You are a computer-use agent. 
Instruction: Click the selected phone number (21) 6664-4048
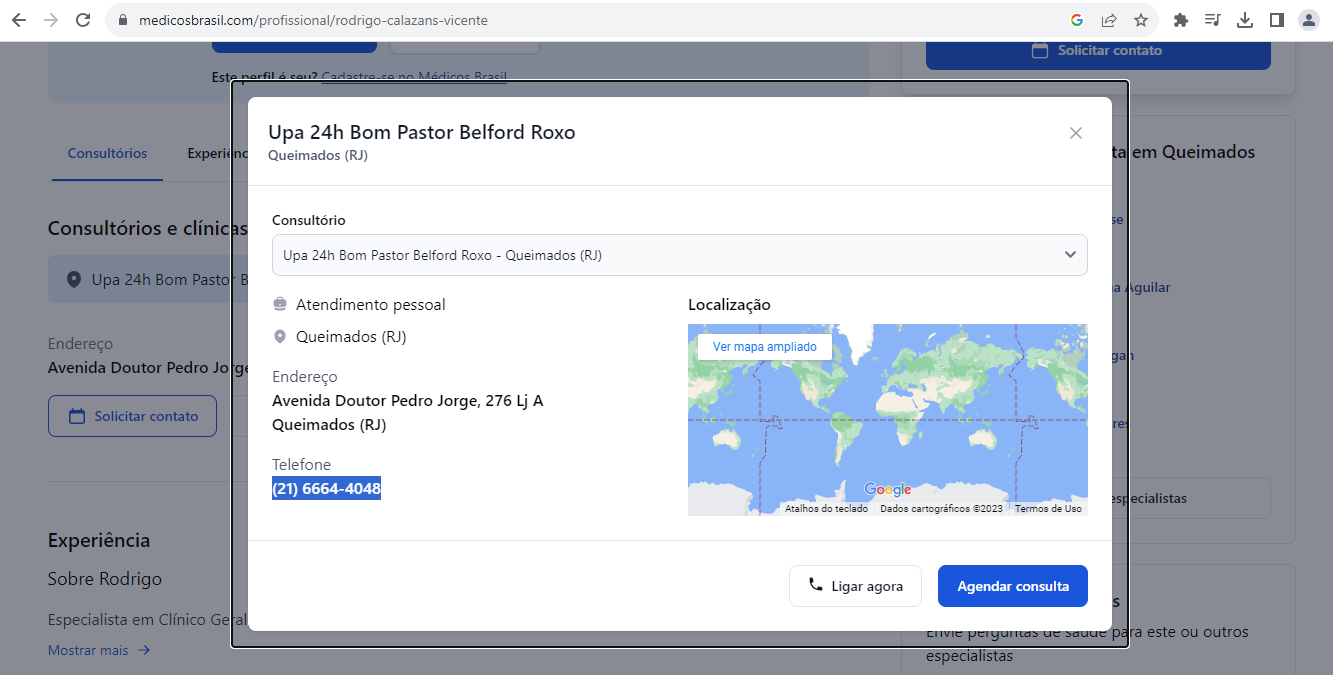coord(326,489)
